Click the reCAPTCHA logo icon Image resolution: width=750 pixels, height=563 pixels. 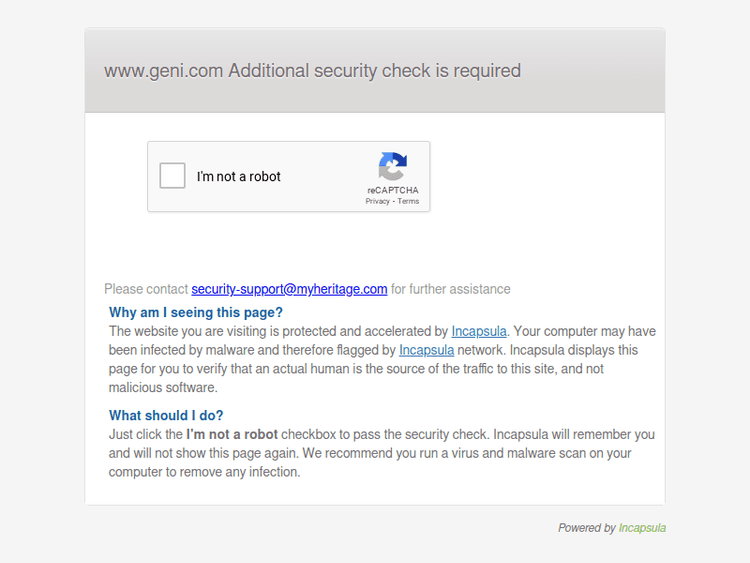tap(393, 166)
